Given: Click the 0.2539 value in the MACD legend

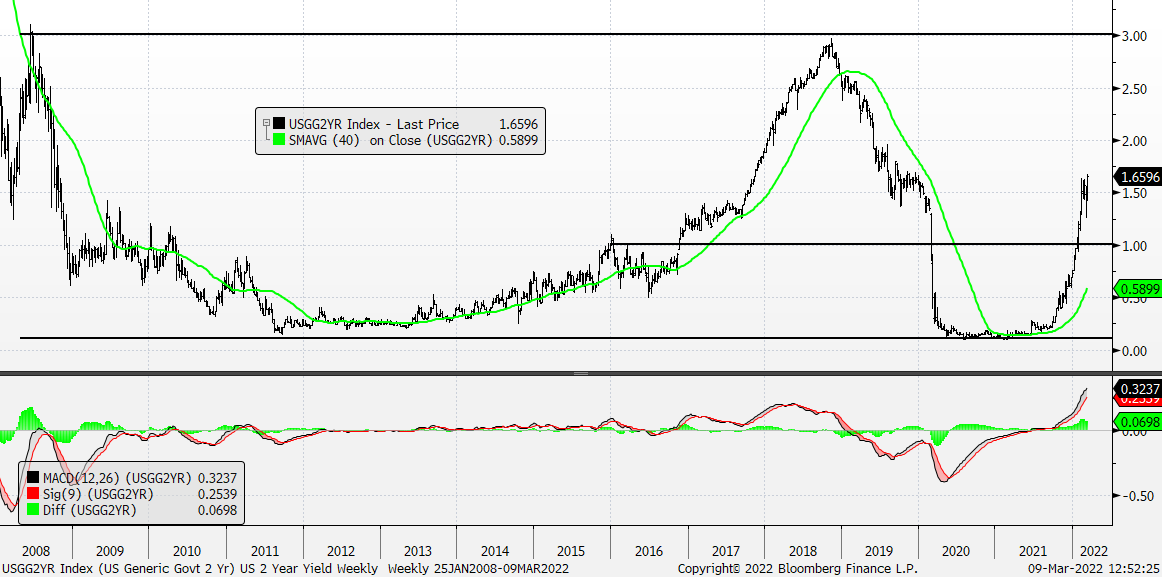Looking at the screenshot, I should (x=217, y=493).
